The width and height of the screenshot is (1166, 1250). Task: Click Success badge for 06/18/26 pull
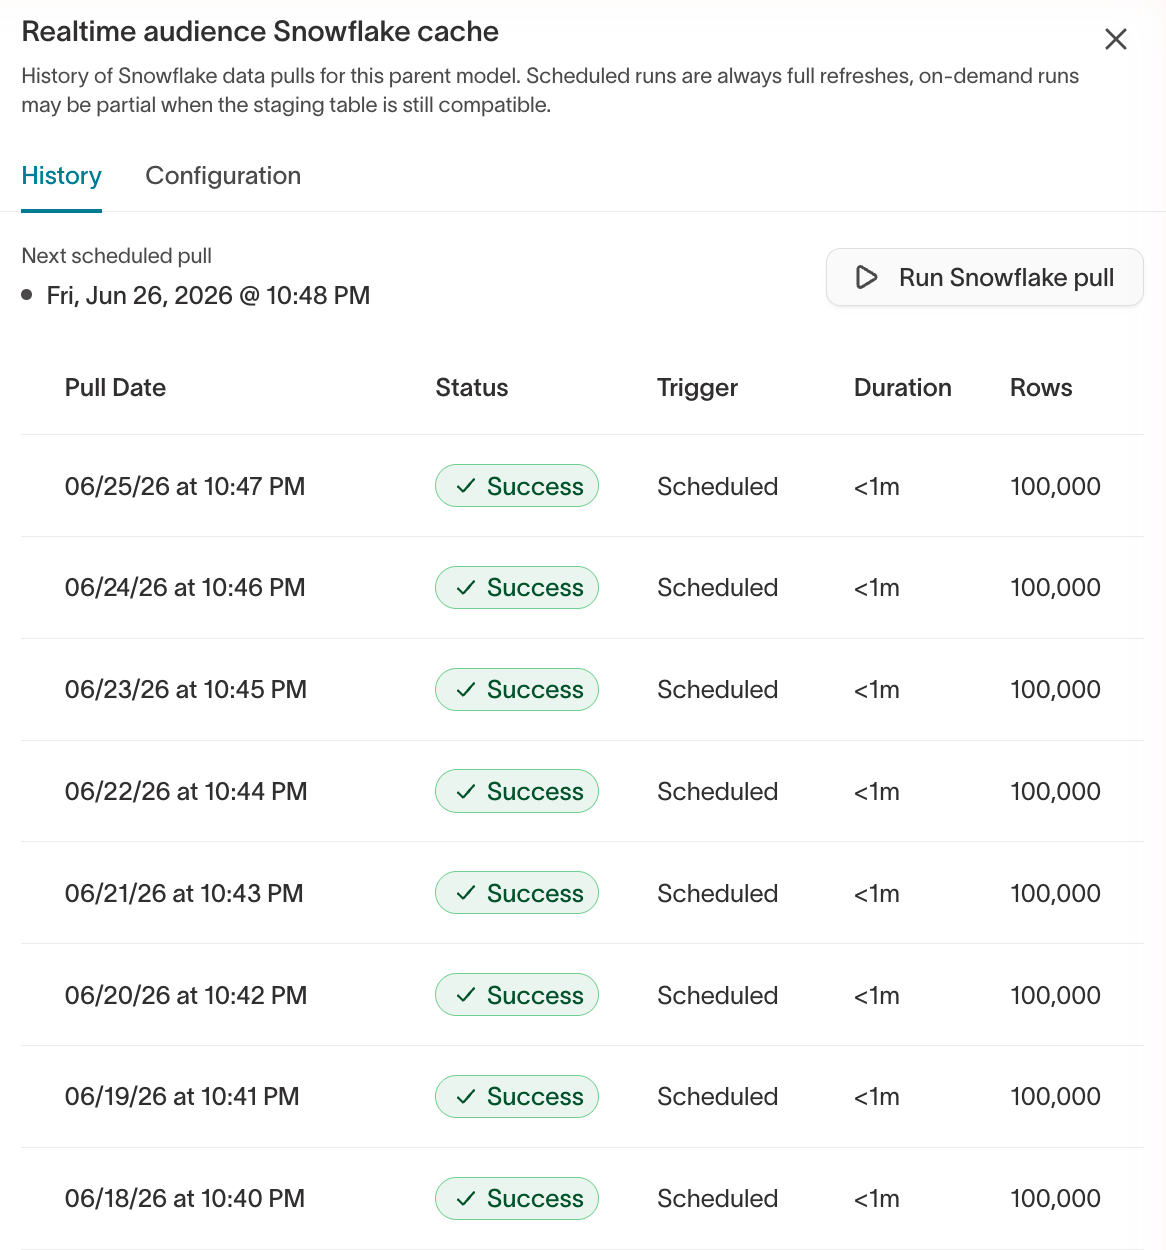tap(517, 1199)
